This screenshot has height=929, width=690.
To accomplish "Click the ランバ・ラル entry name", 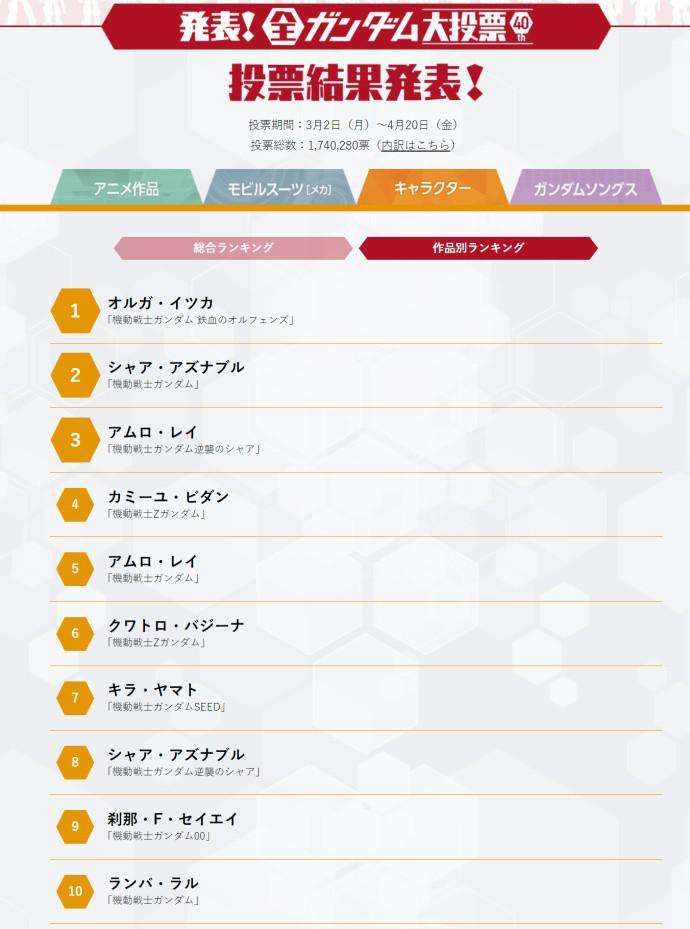I will tap(153, 883).
